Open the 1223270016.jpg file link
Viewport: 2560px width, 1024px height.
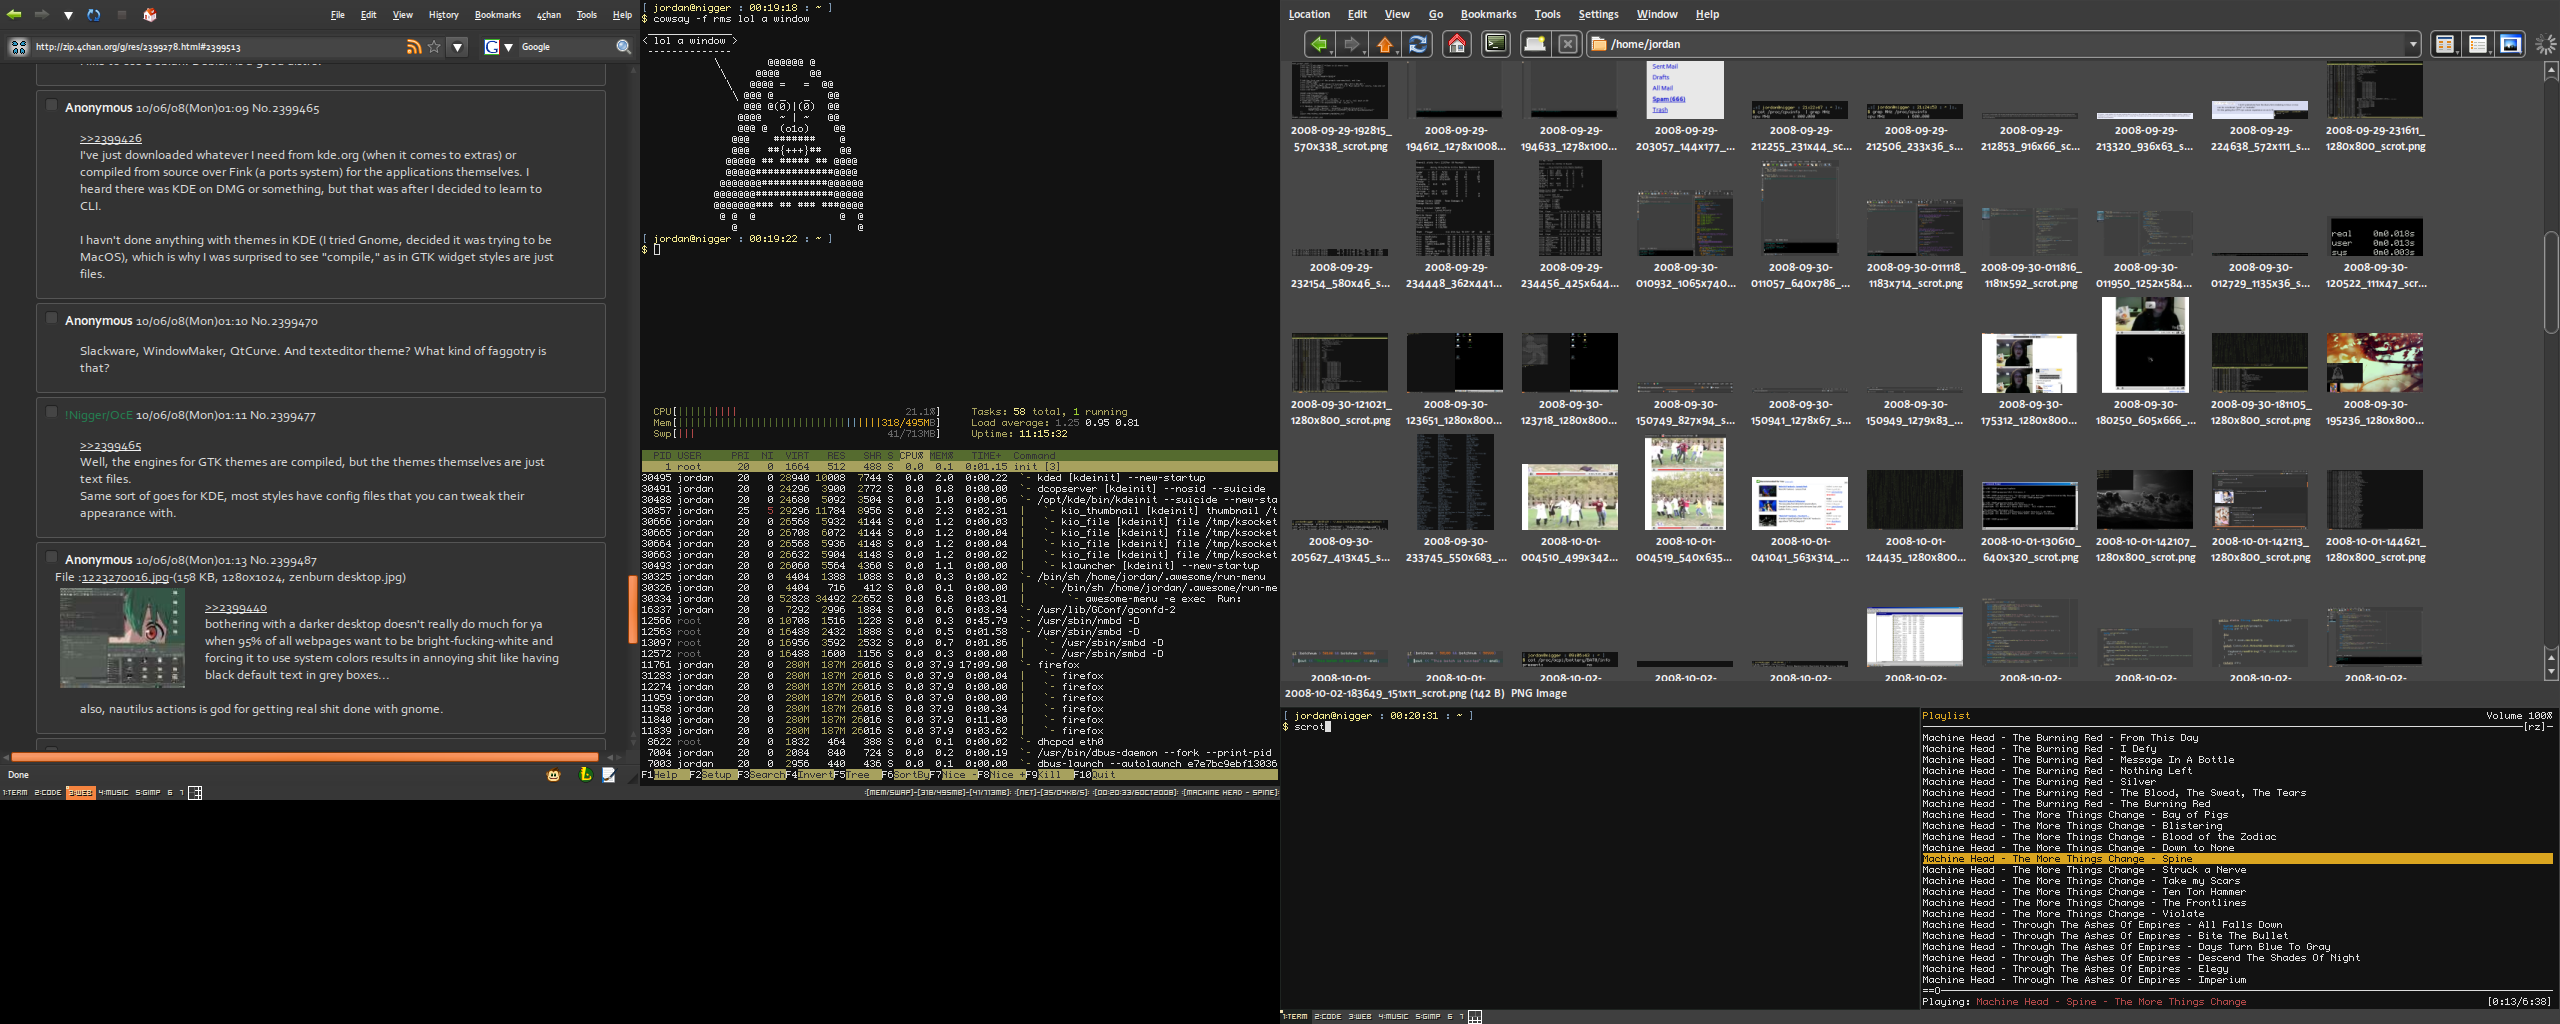coord(126,577)
